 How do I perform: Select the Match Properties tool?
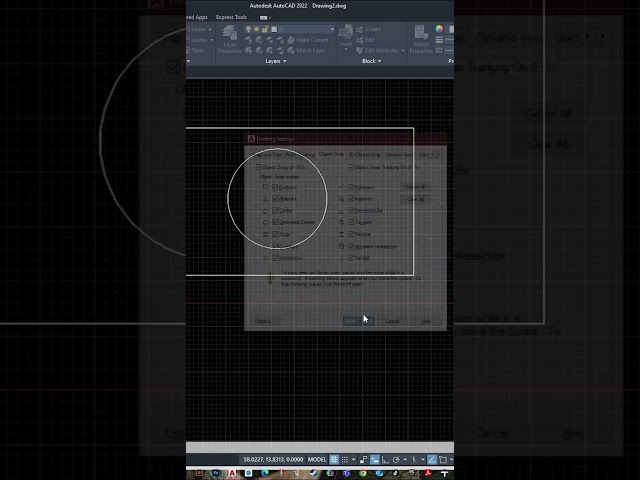(421, 40)
